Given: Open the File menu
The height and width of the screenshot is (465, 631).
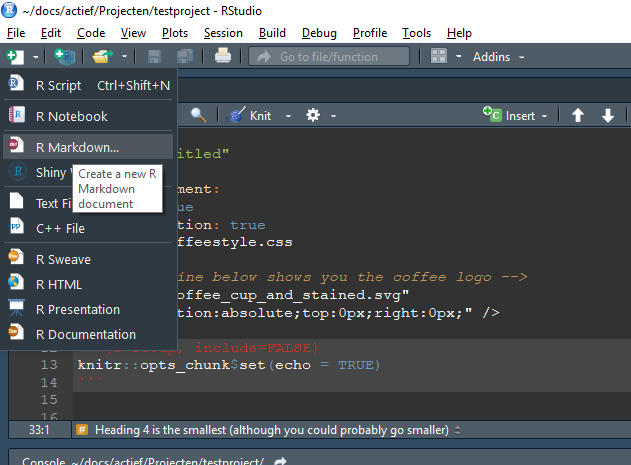Looking at the screenshot, I should pyautogui.click(x=16, y=33).
